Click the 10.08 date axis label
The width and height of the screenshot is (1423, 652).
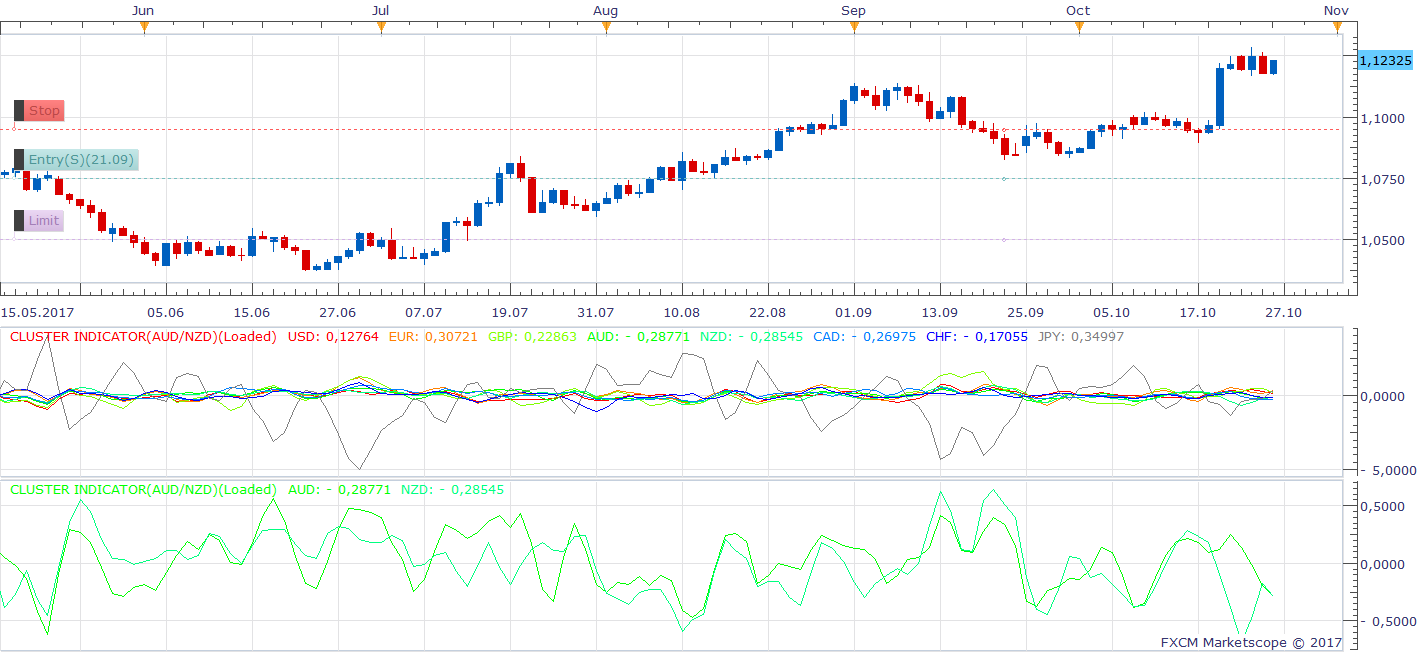681,313
